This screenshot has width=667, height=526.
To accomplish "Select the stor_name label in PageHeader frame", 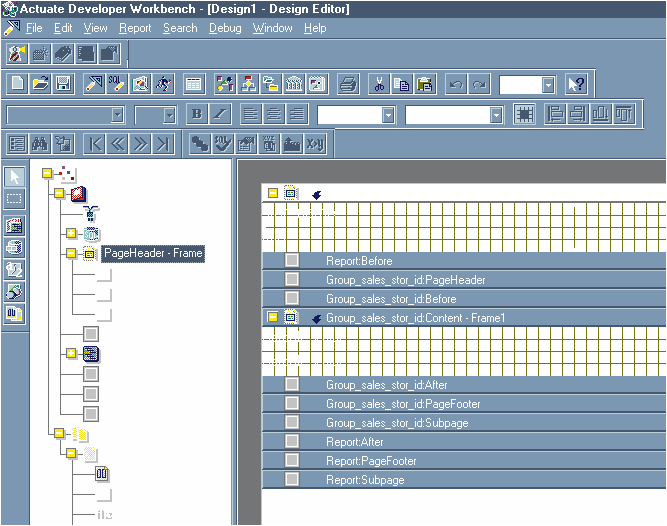I will (x=298, y=212).
